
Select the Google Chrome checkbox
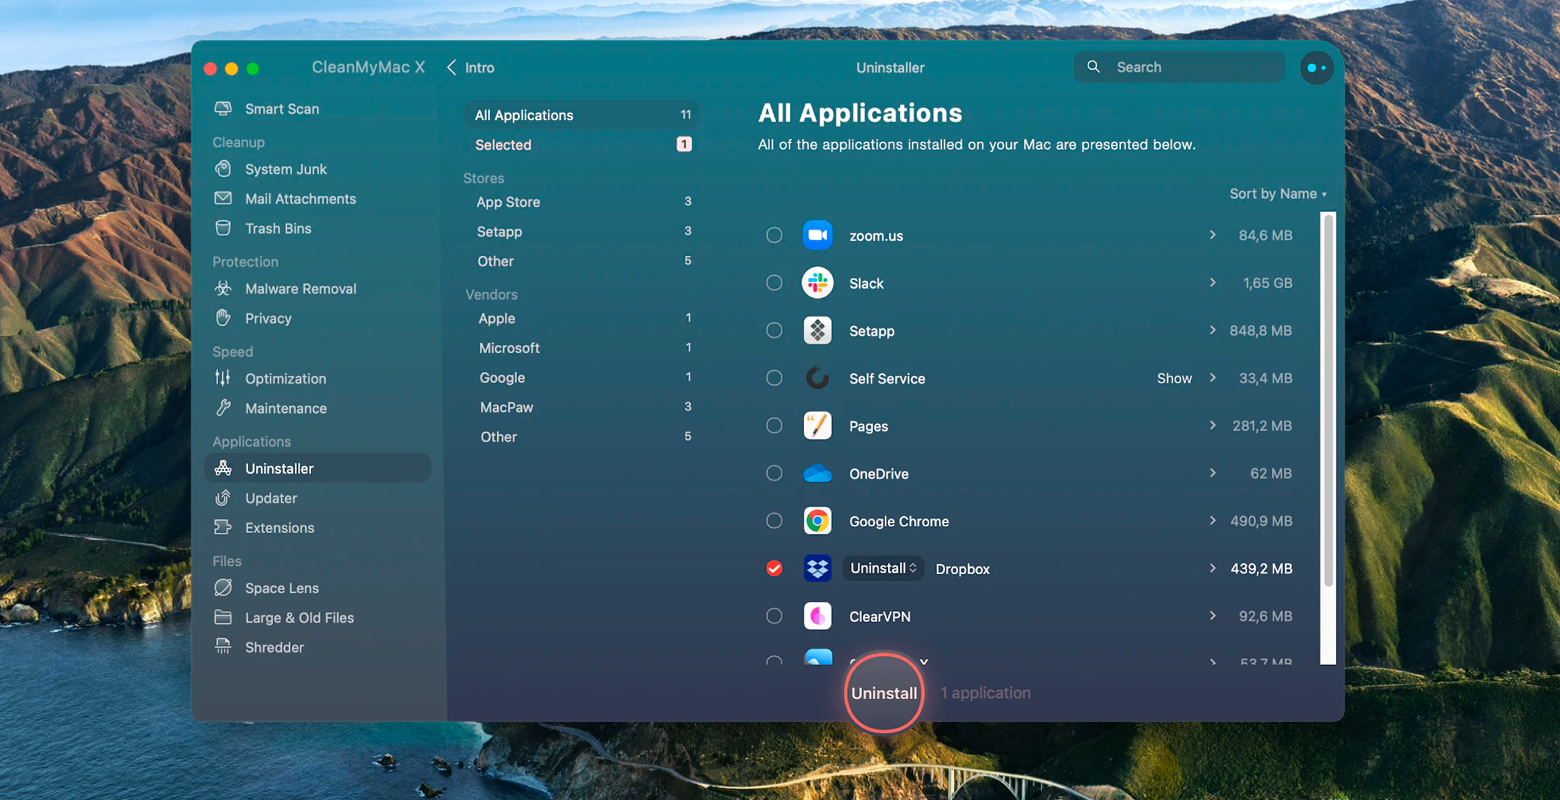pyautogui.click(x=774, y=521)
